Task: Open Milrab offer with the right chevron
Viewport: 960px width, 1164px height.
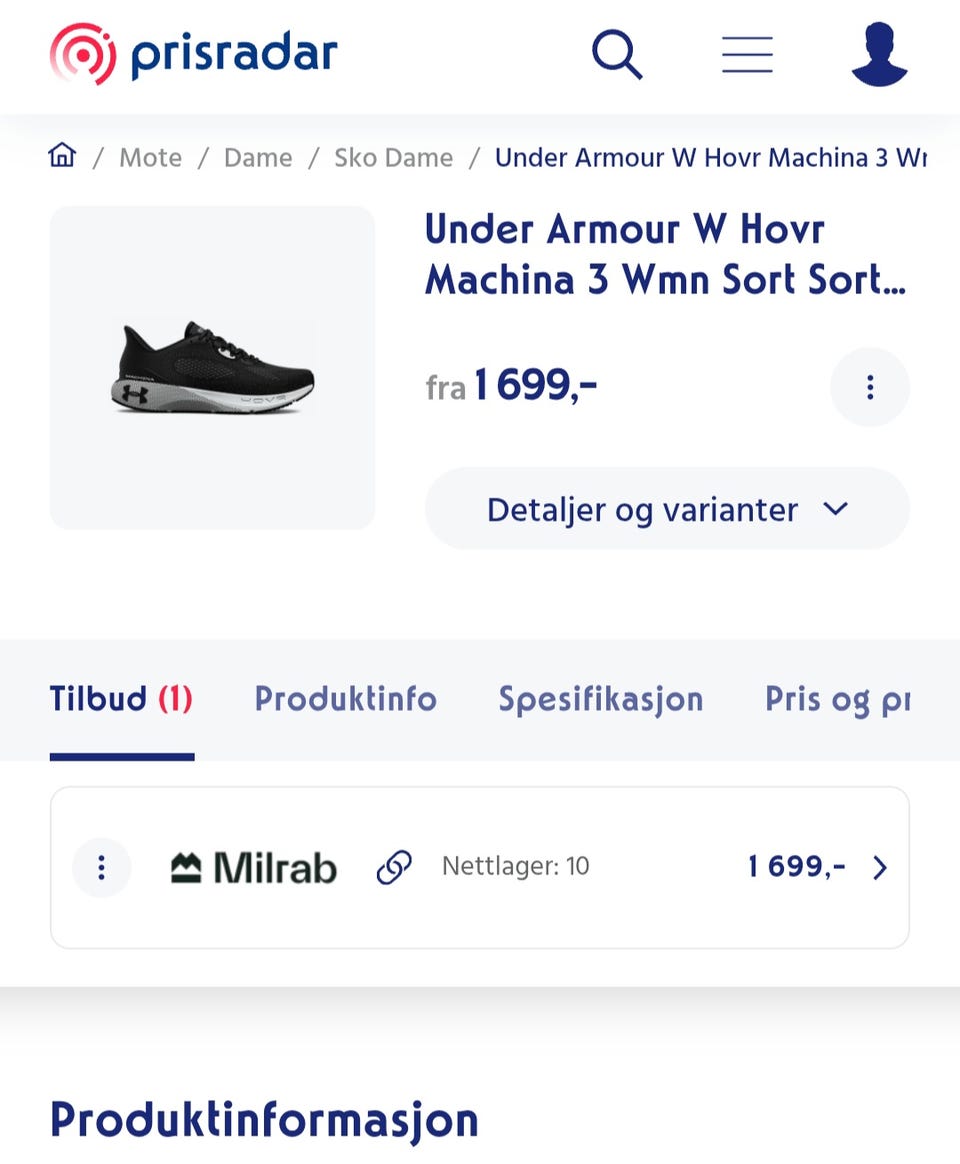Action: coord(880,867)
